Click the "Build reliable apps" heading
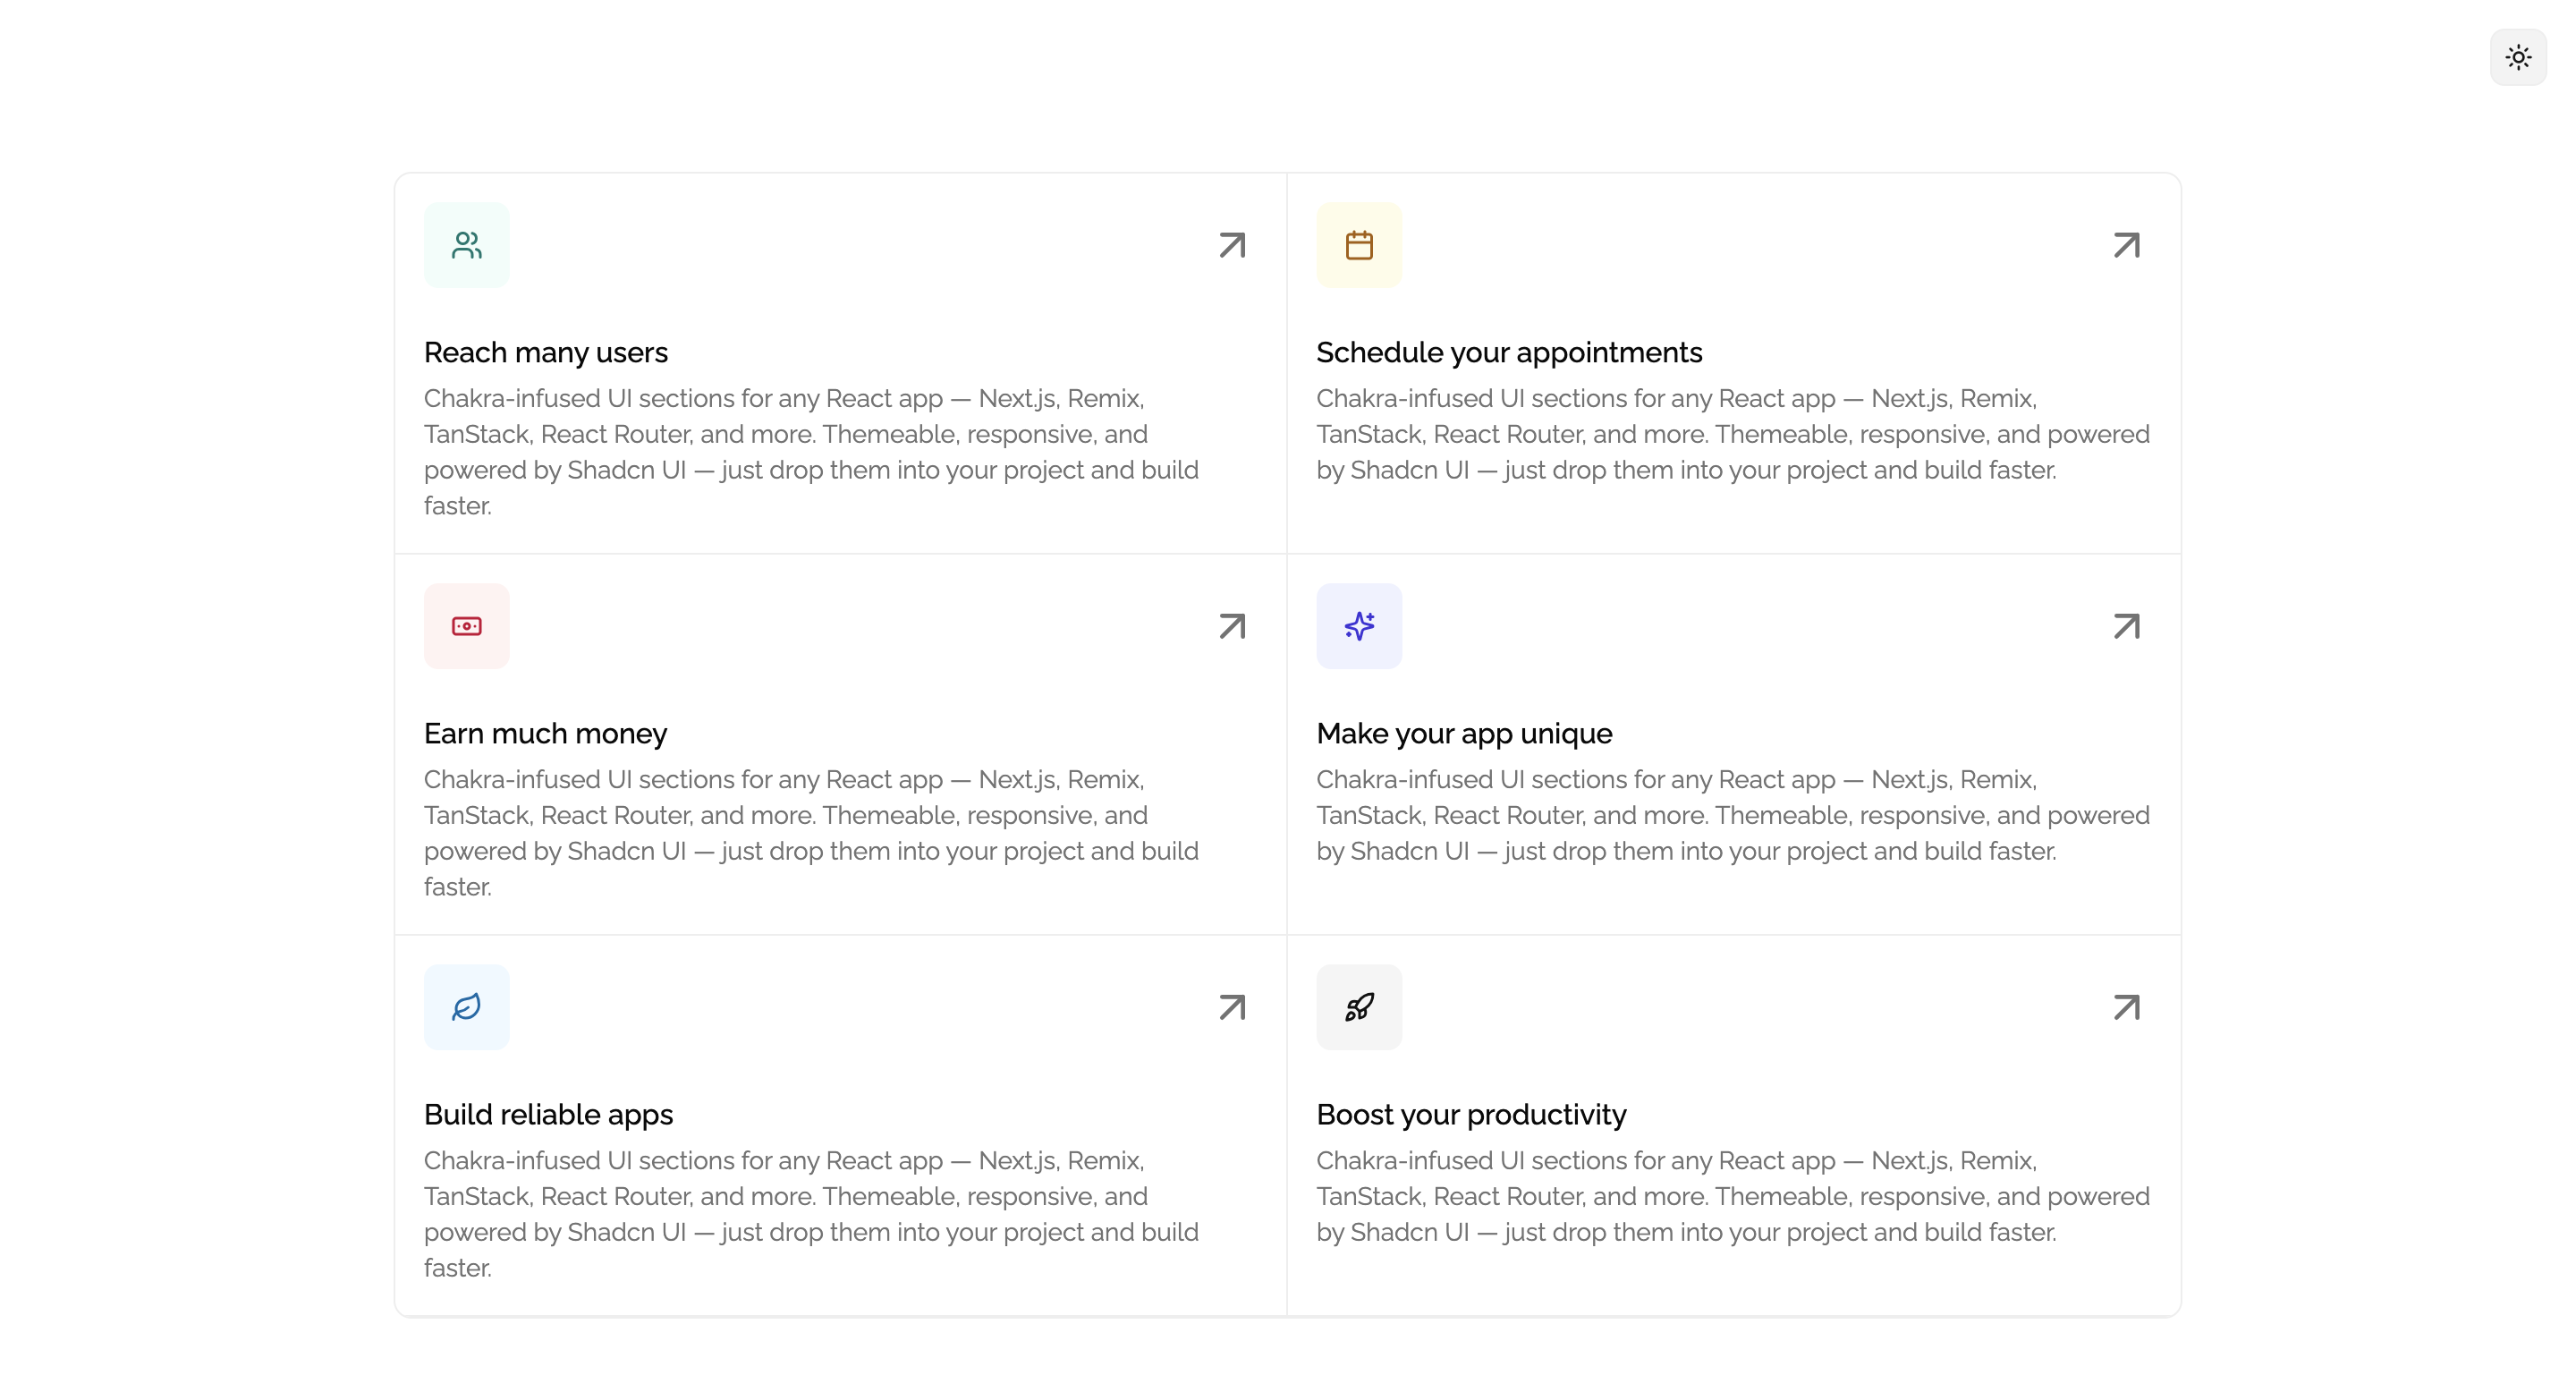The image size is (2576, 1392). coord(548,1115)
